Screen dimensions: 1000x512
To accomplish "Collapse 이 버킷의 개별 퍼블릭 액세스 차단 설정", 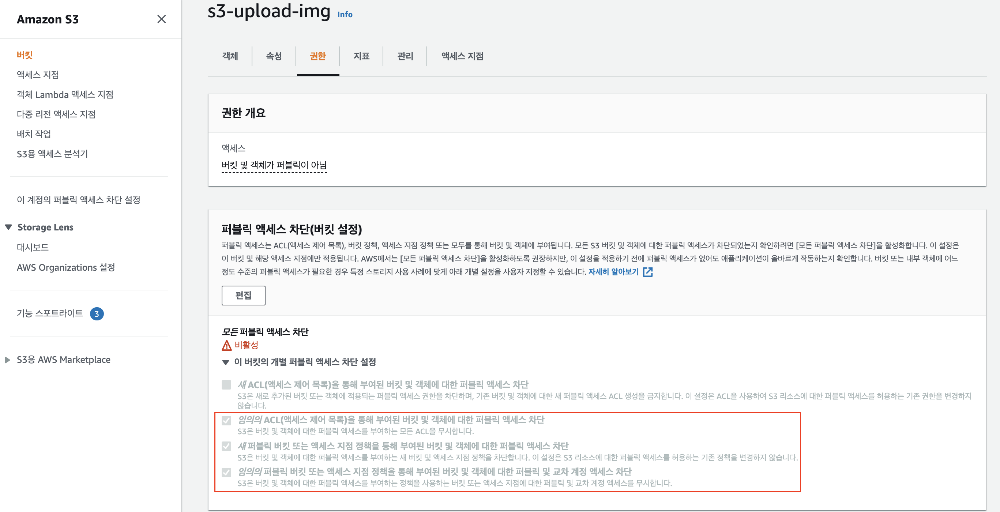I will 225,362.
